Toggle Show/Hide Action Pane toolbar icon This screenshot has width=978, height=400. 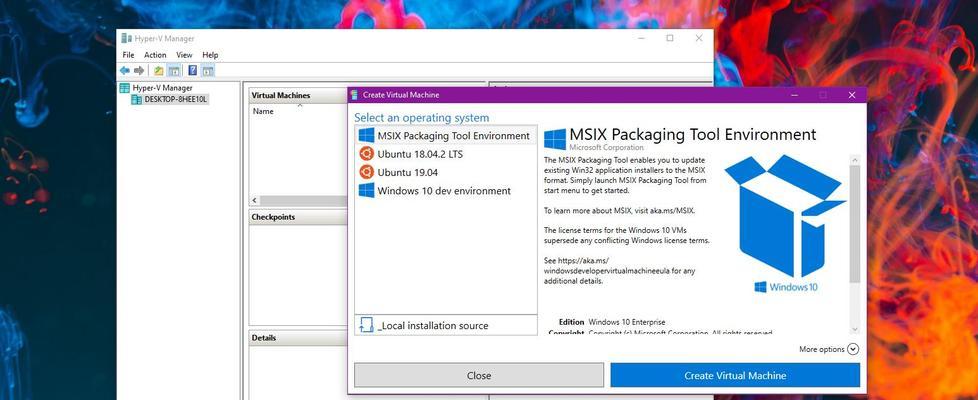click(x=208, y=71)
